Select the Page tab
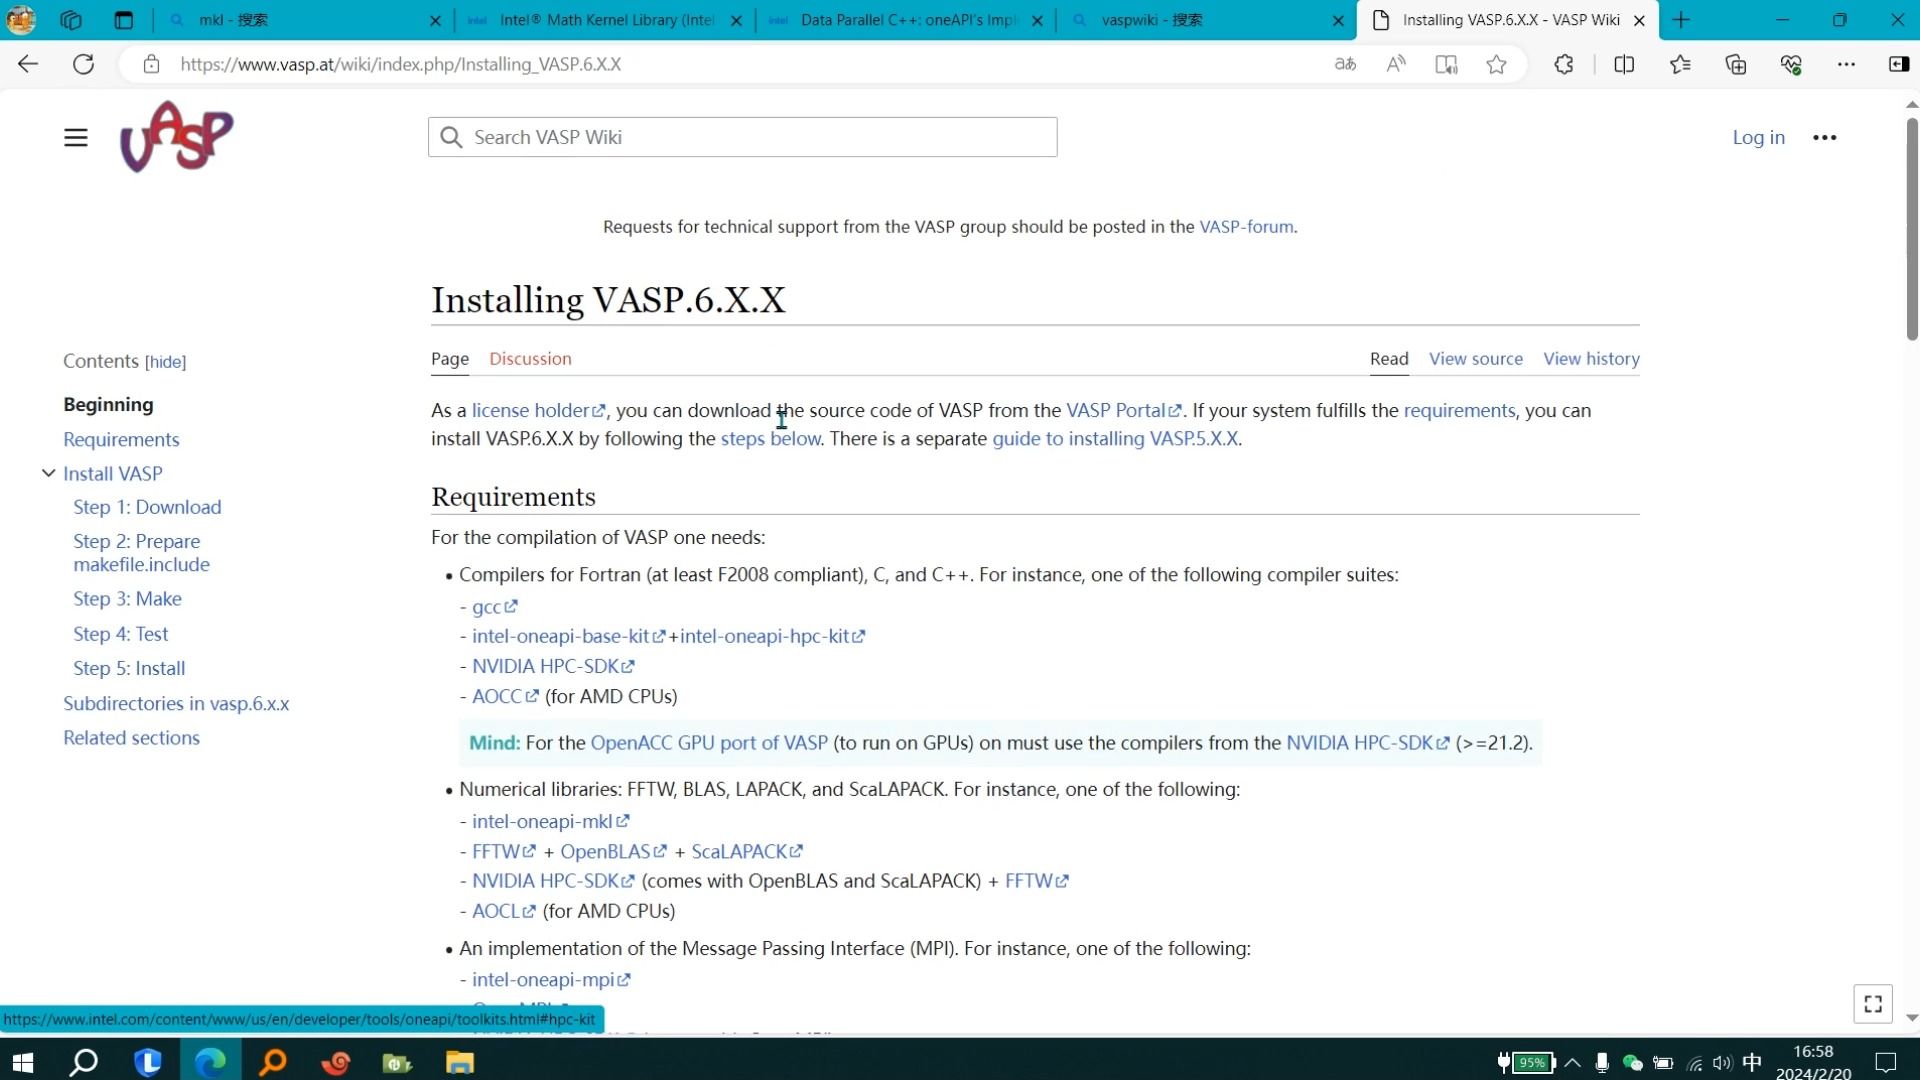This screenshot has height=1080, width=1920. (450, 358)
